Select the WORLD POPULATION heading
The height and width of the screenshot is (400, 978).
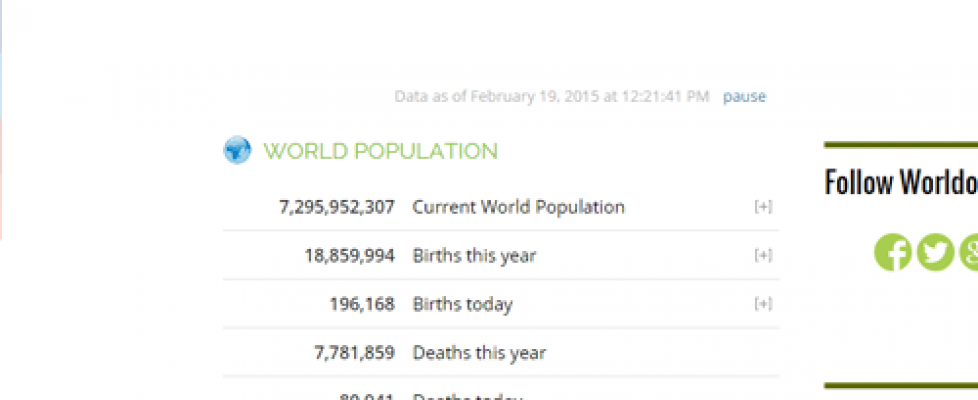(x=380, y=152)
